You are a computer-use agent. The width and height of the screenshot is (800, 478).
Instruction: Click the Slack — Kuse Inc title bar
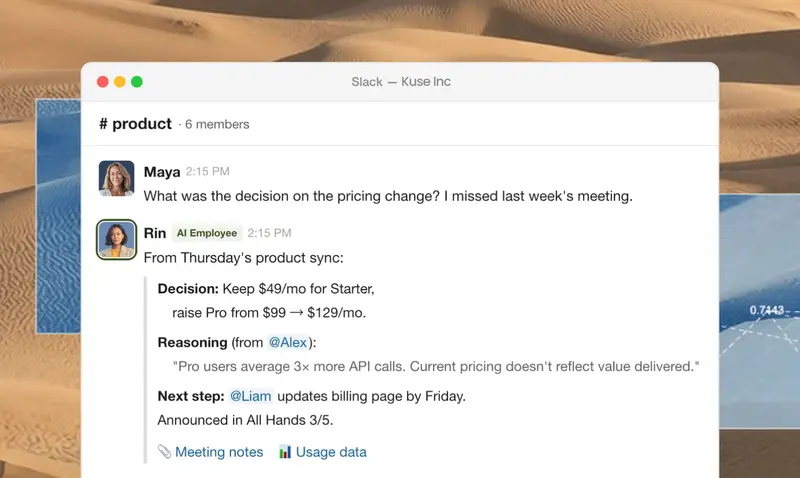[400, 82]
